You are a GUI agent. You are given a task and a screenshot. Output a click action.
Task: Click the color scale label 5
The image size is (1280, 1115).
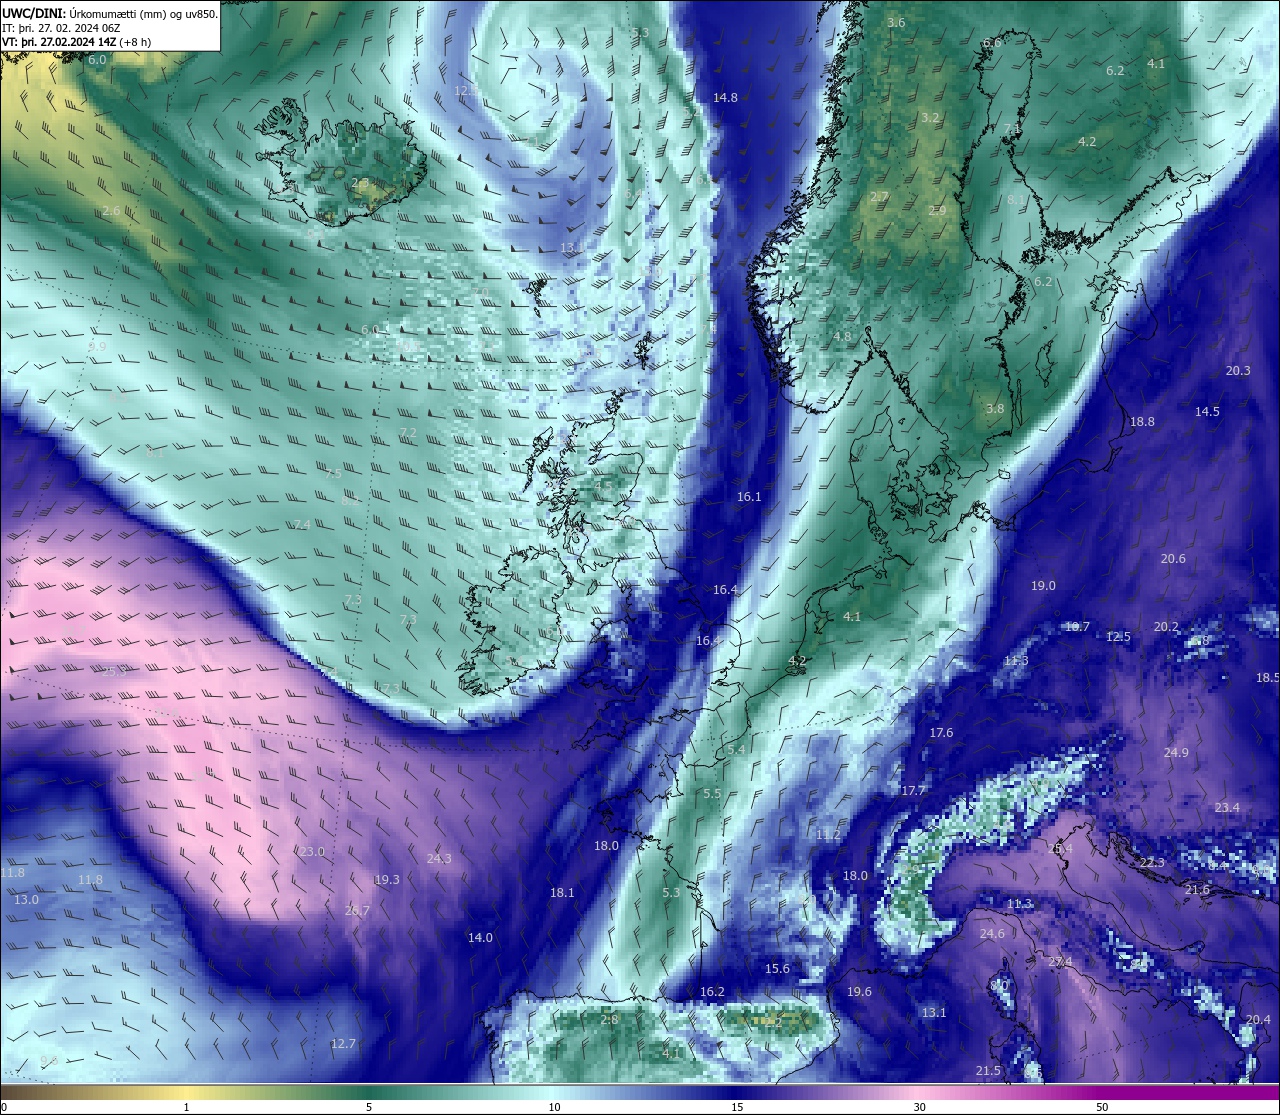369,1107
